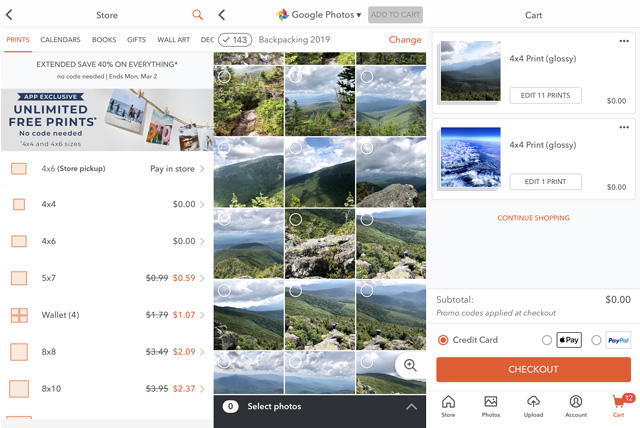Click EDIT 11 PRINTS button

(545, 95)
